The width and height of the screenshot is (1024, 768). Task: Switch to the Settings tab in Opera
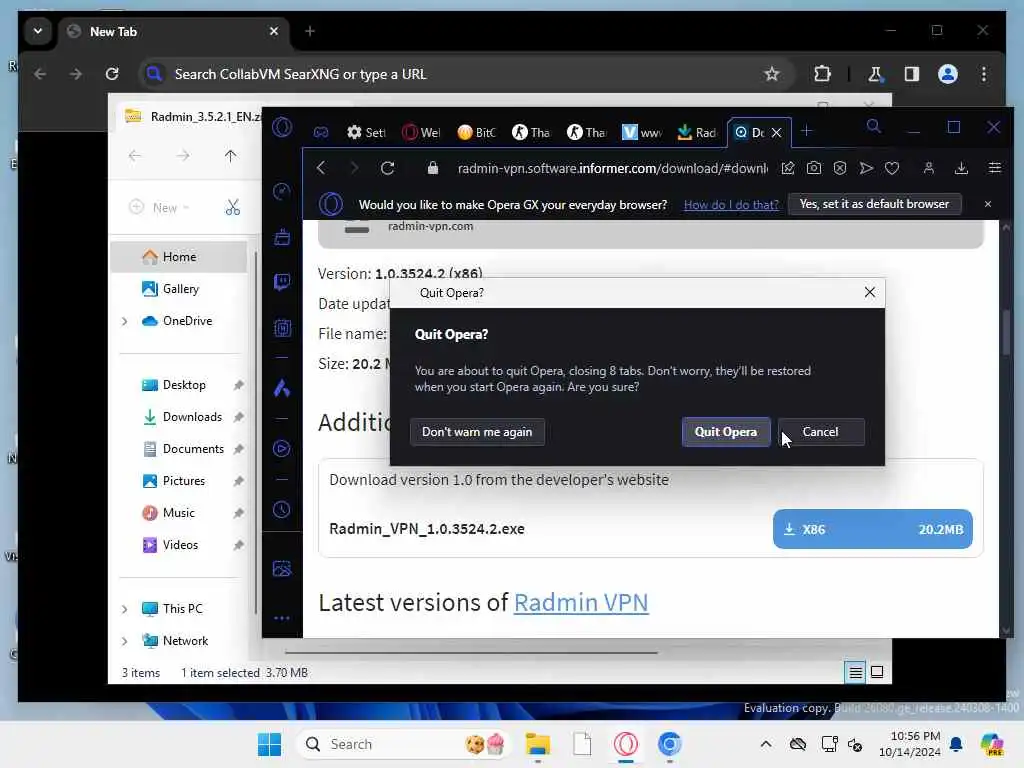click(366, 132)
